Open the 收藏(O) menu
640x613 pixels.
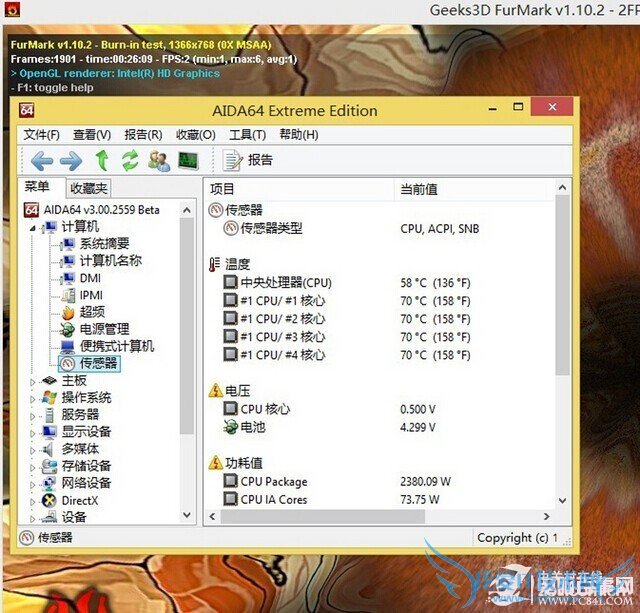[x=196, y=135]
